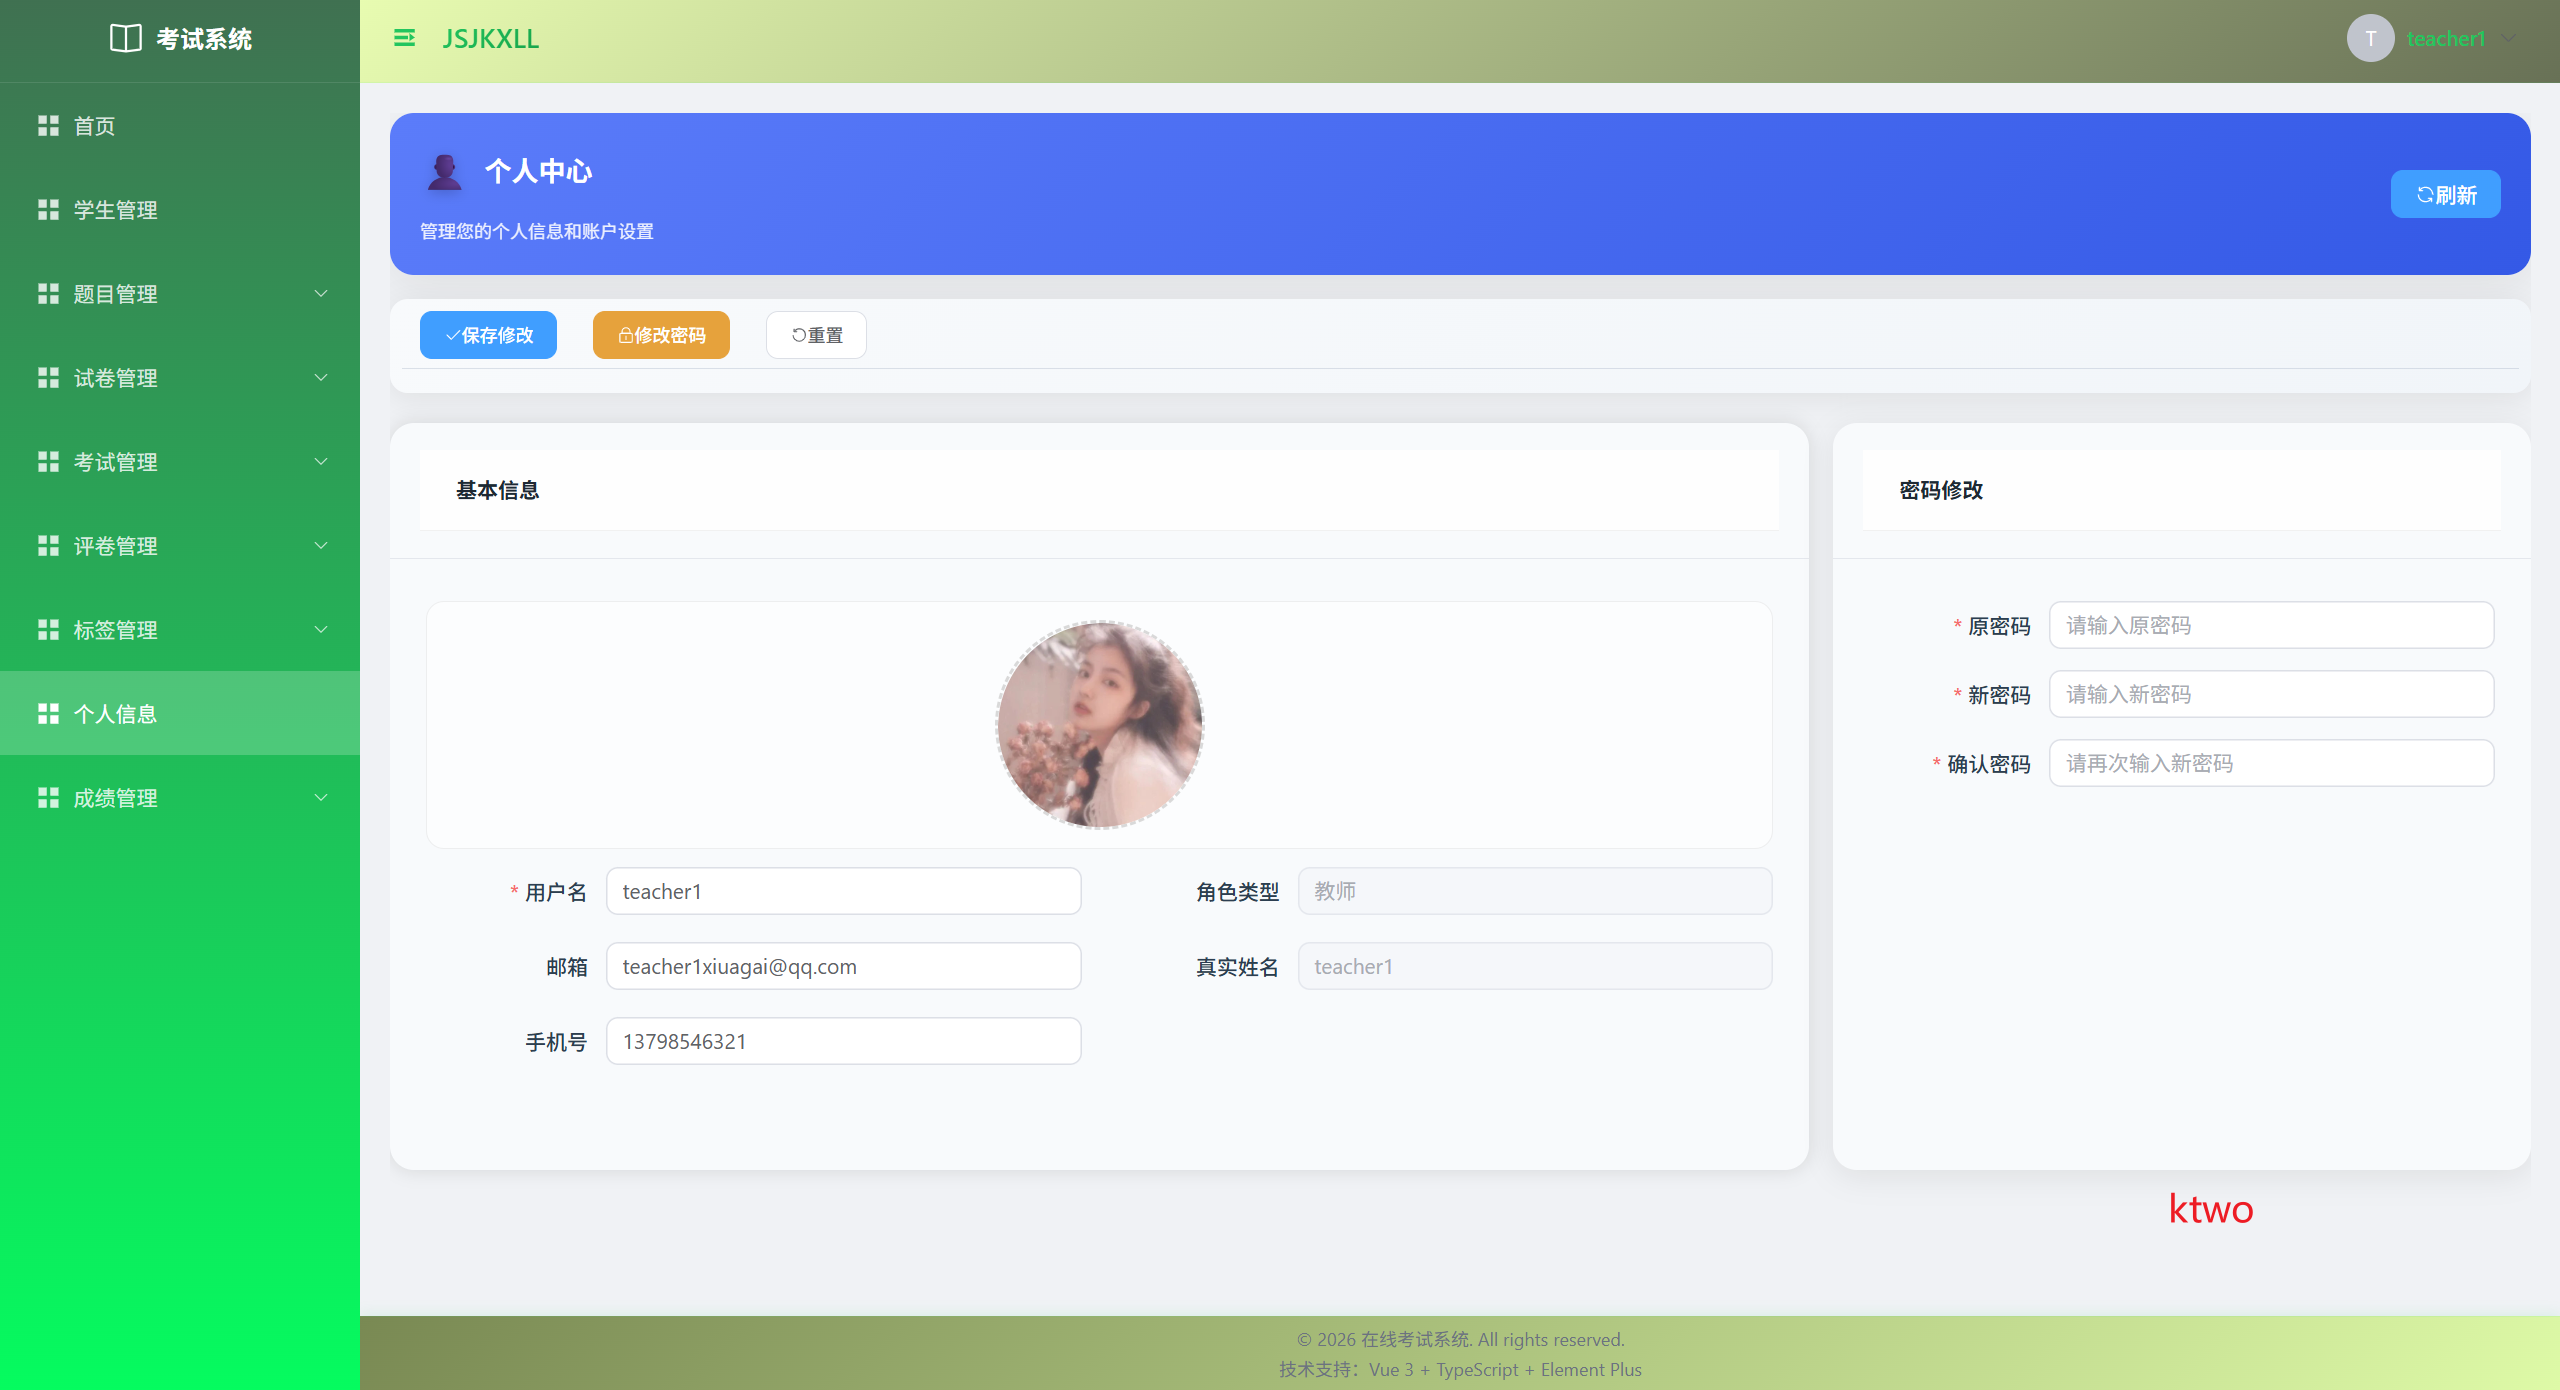
Task: Click the round T avatar in the header
Action: coord(2370,38)
